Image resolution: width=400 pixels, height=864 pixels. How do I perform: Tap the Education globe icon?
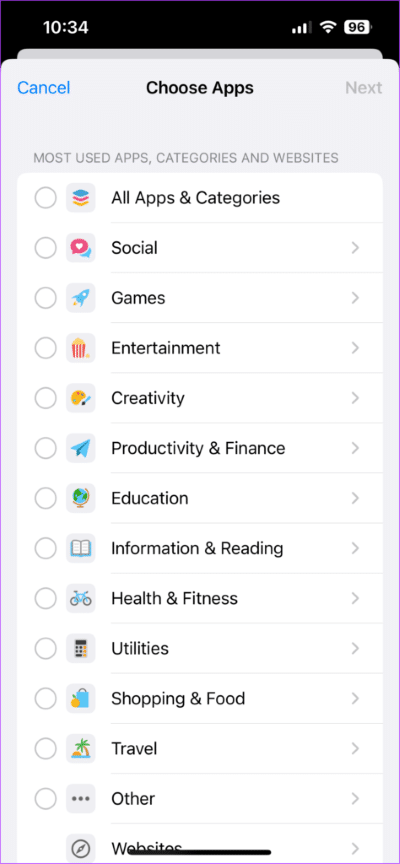pyautogui.click(x=80, y=498)
